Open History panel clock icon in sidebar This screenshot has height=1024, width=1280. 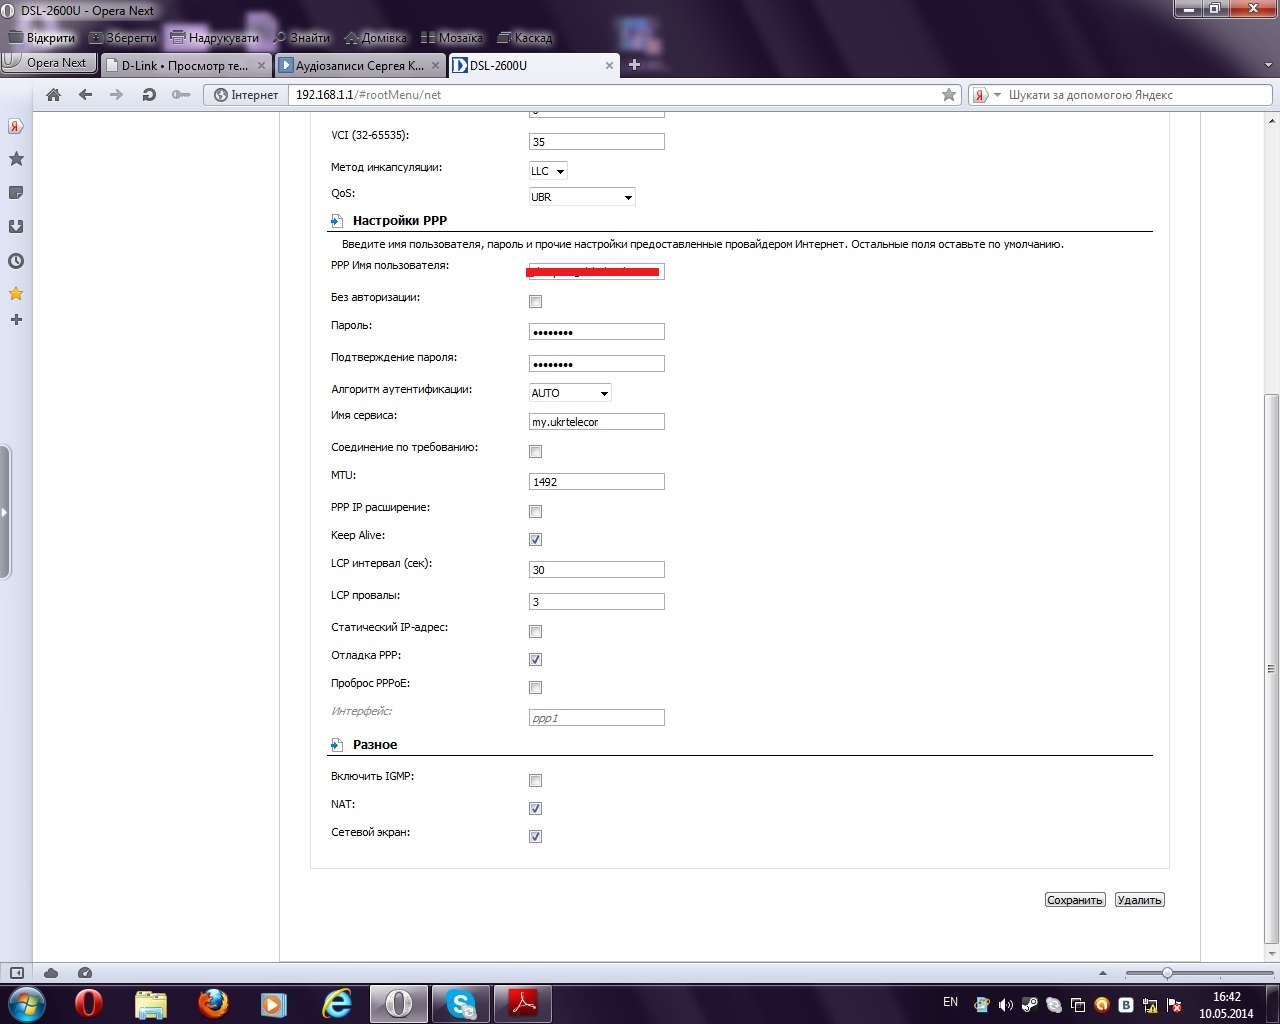tap(16, 261)
